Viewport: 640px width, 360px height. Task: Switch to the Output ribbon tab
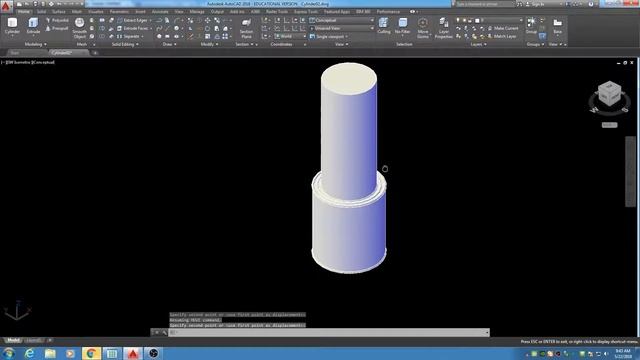pos(217,12)
